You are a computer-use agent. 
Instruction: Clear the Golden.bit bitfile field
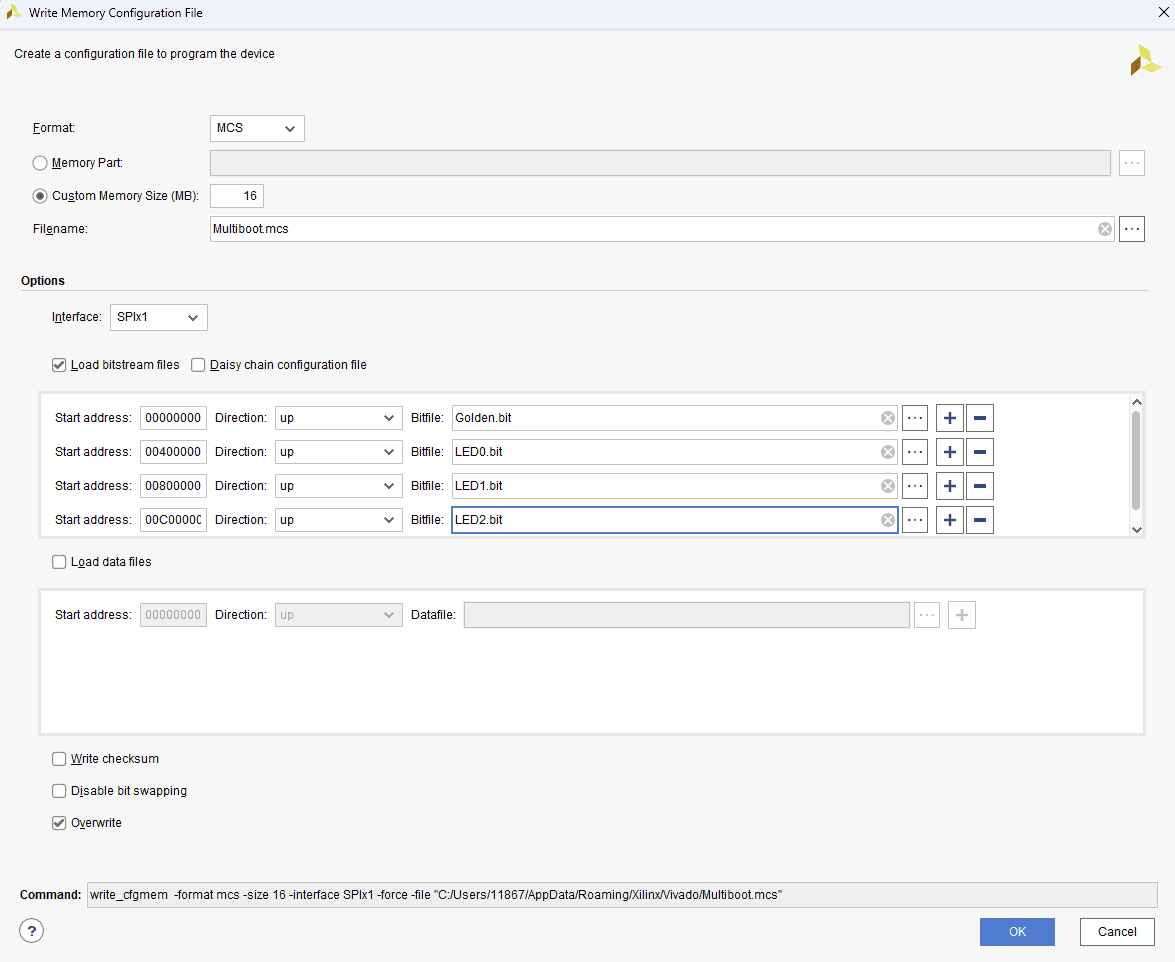pos(887,418)
